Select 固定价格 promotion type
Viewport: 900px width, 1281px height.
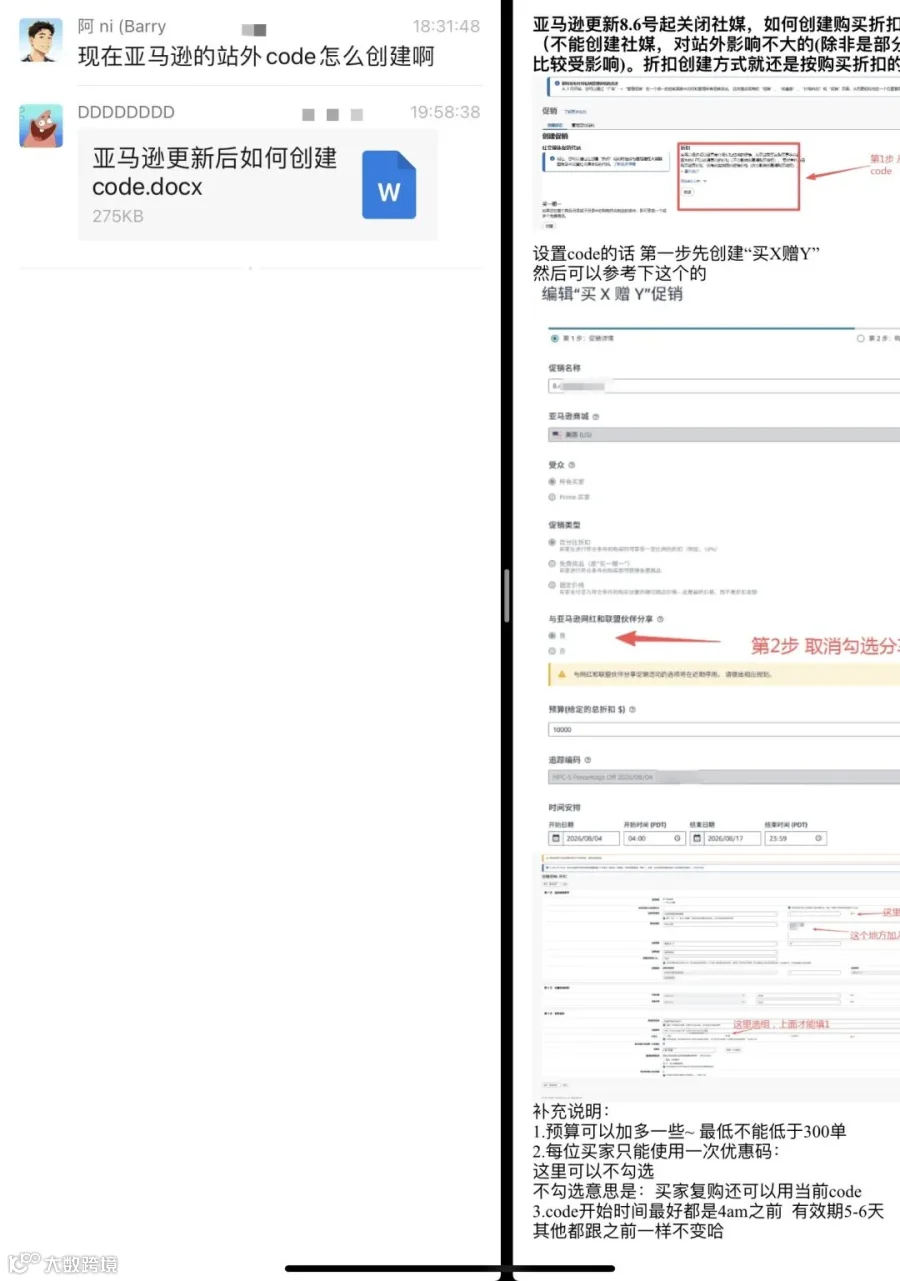click(552, 585)
